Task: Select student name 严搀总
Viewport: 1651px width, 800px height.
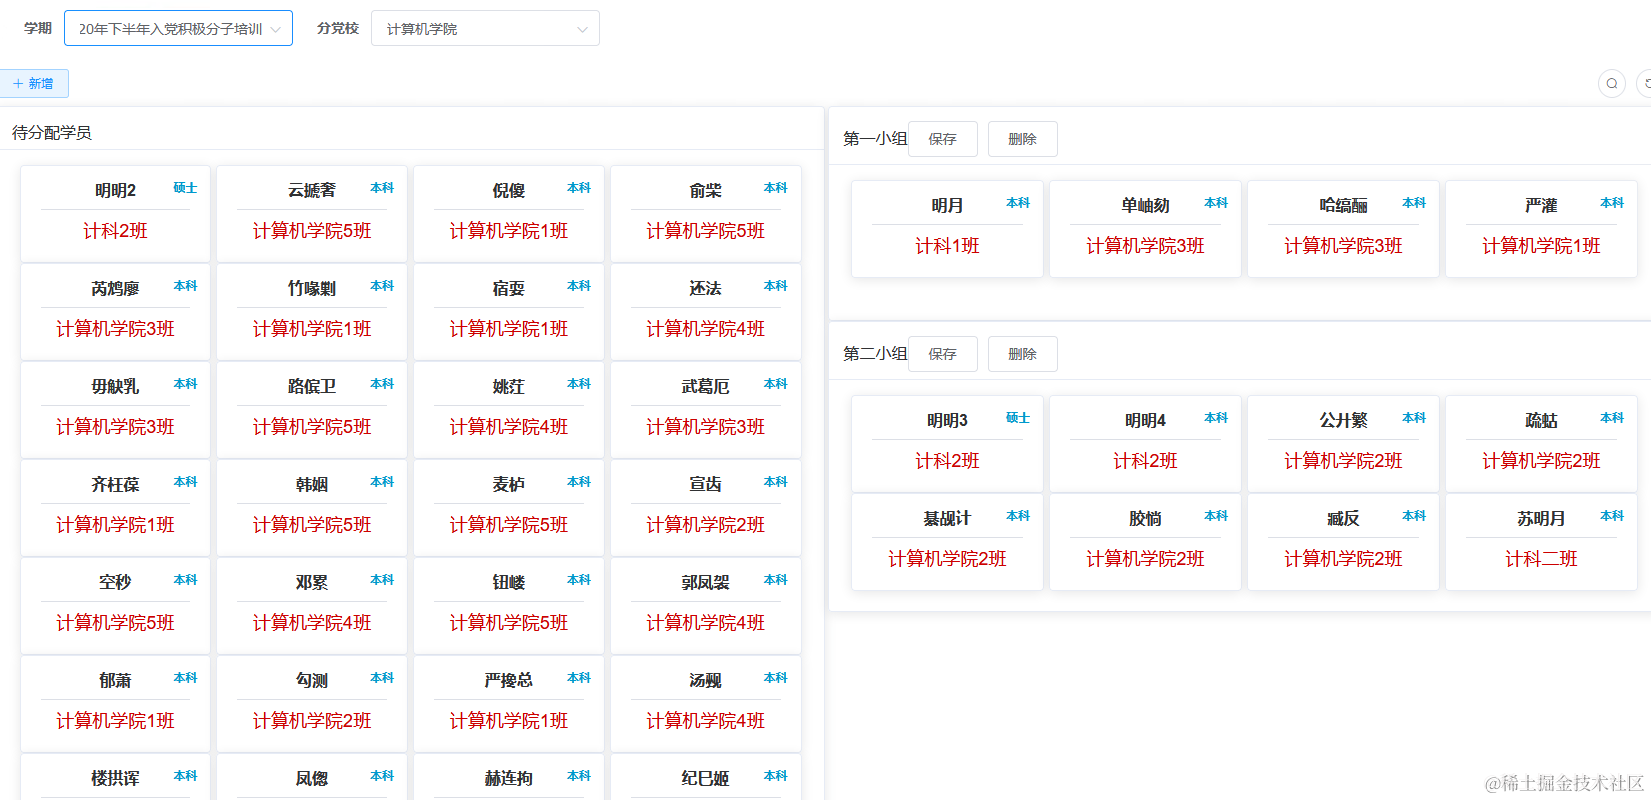Action: click(508, 680)
